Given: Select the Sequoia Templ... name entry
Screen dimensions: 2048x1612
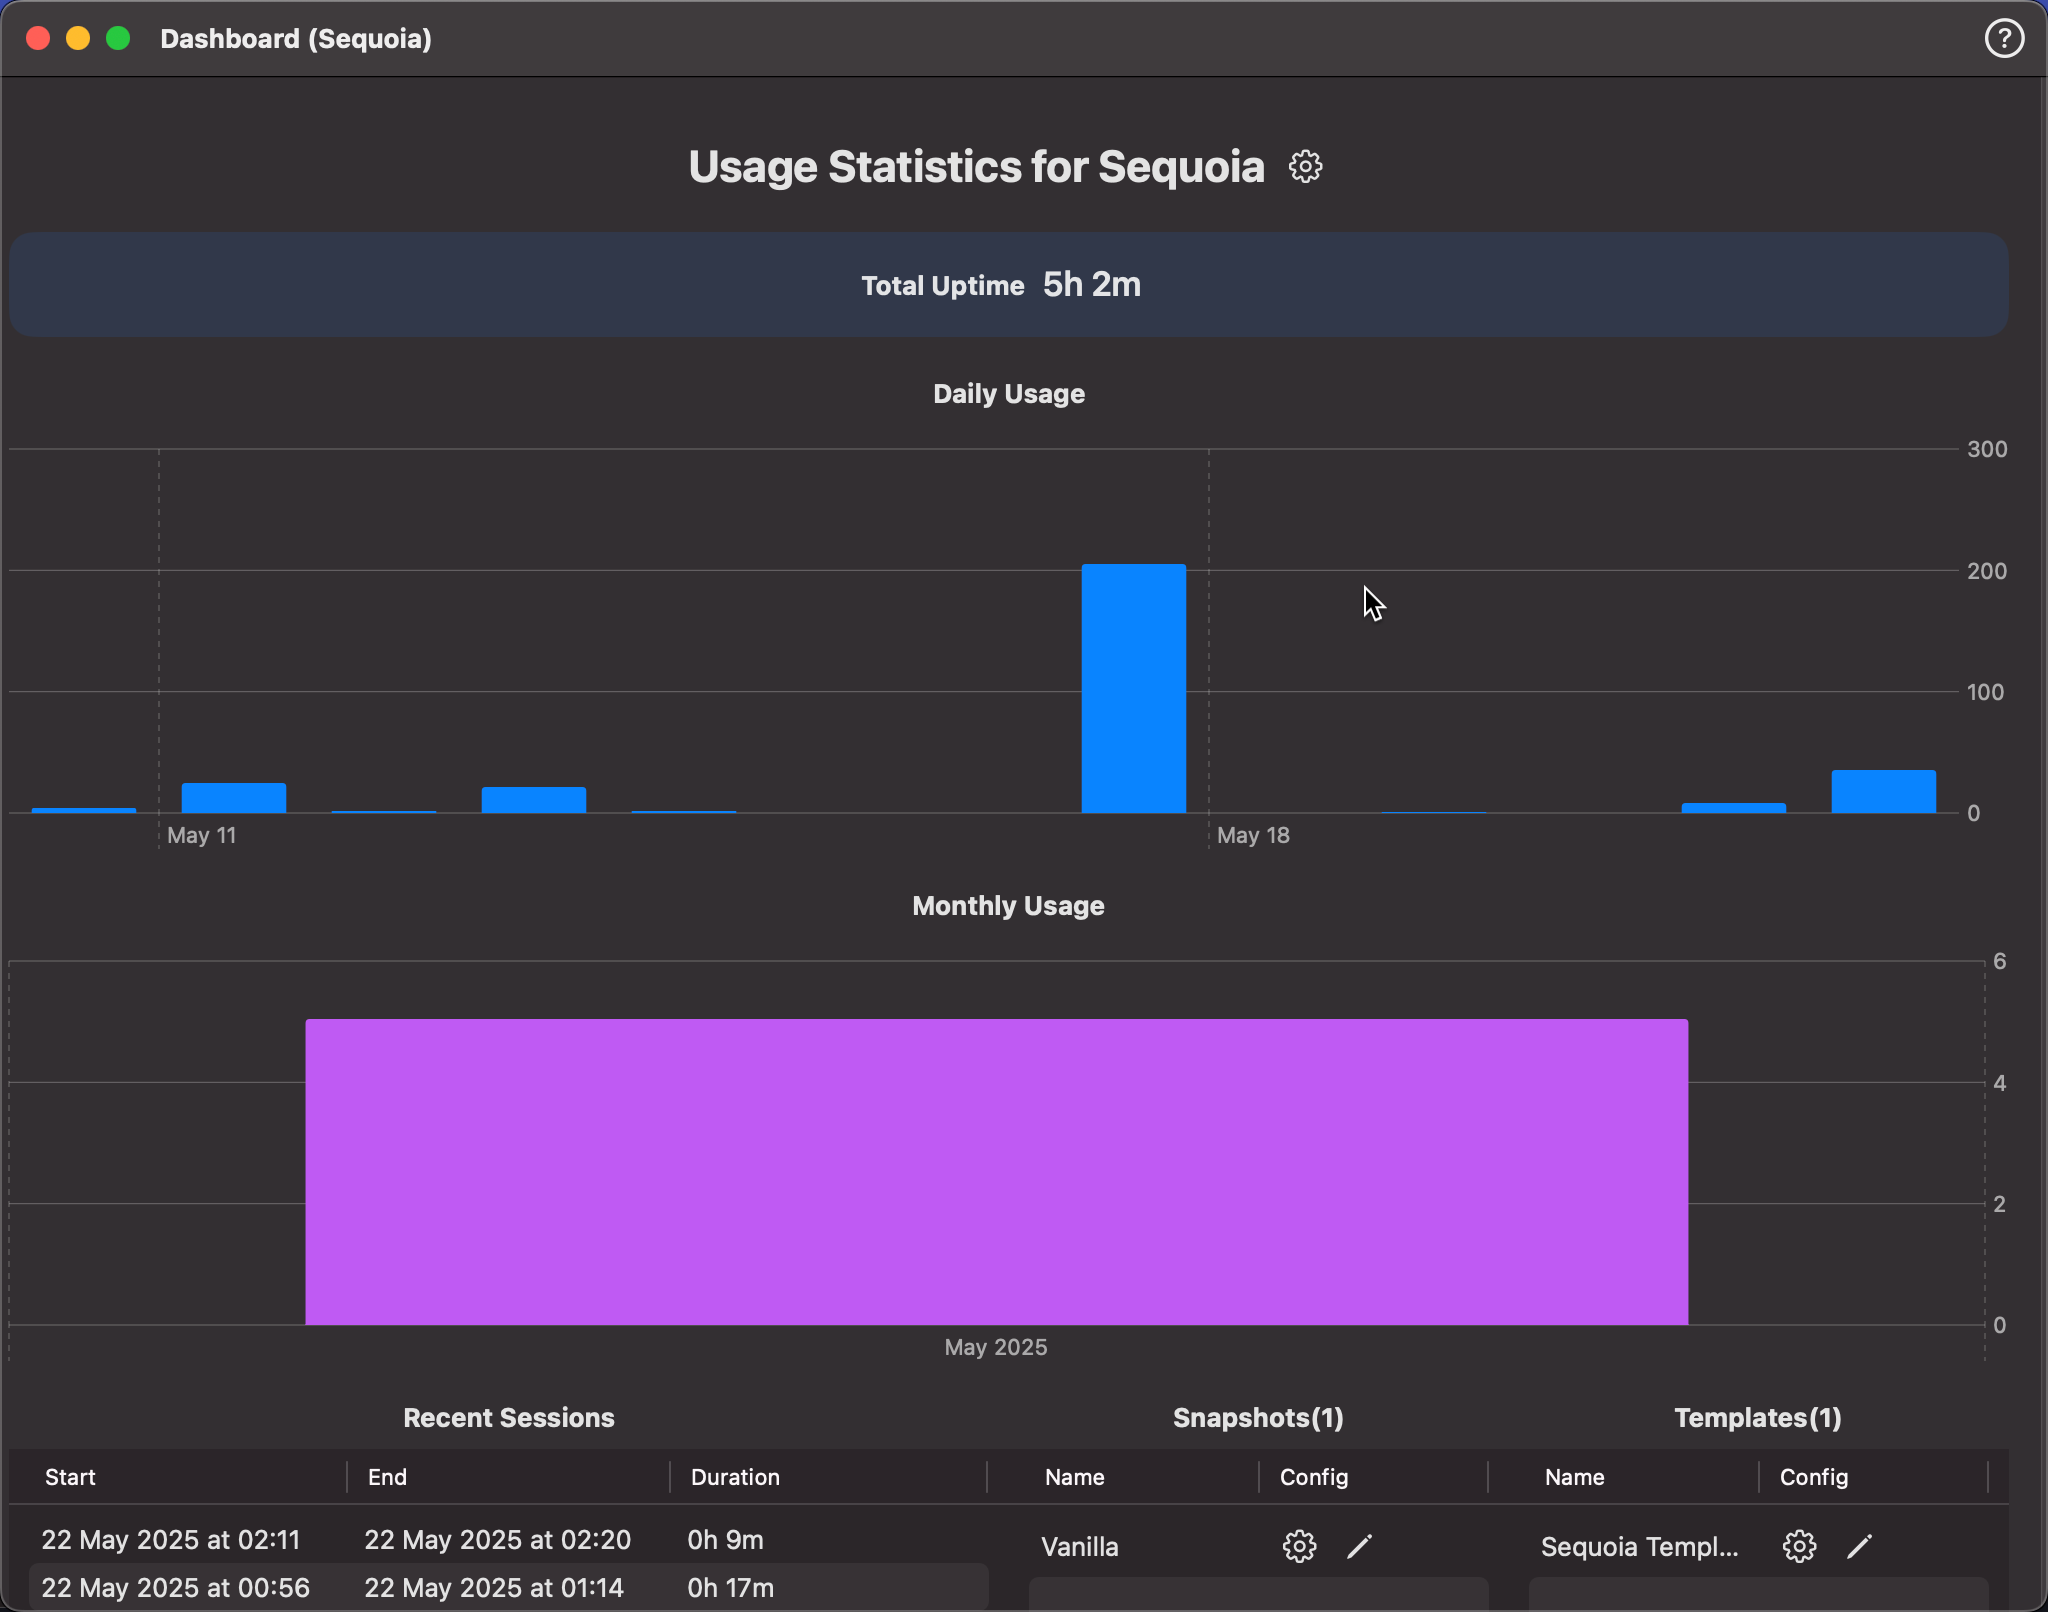Looking at the screenshot, I should [1639, 1546].
